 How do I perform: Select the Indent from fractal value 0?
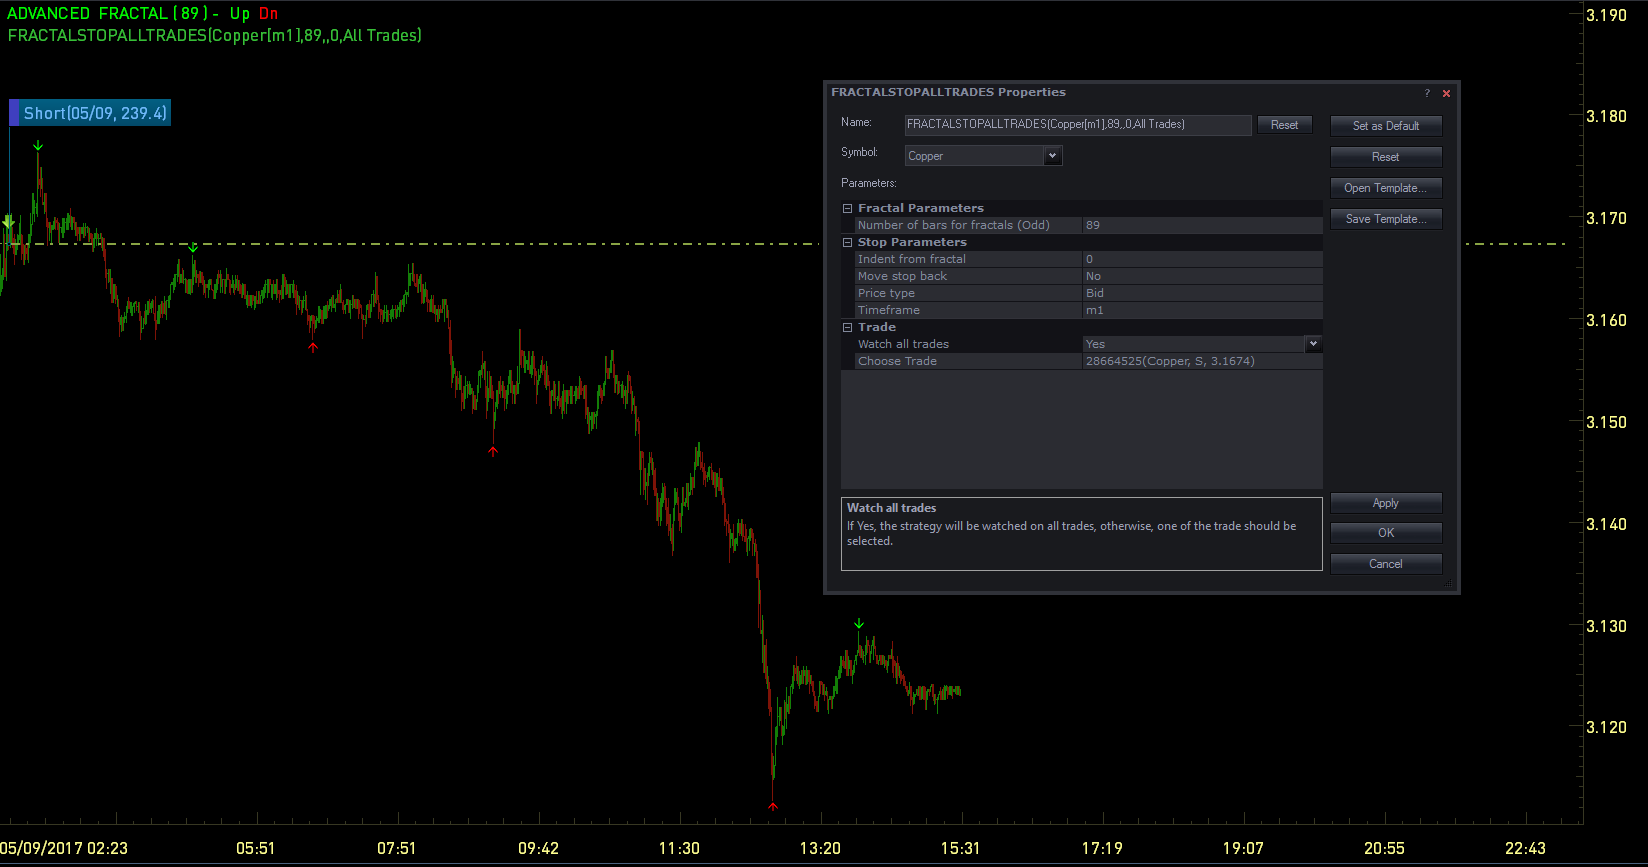point(1202,259)
